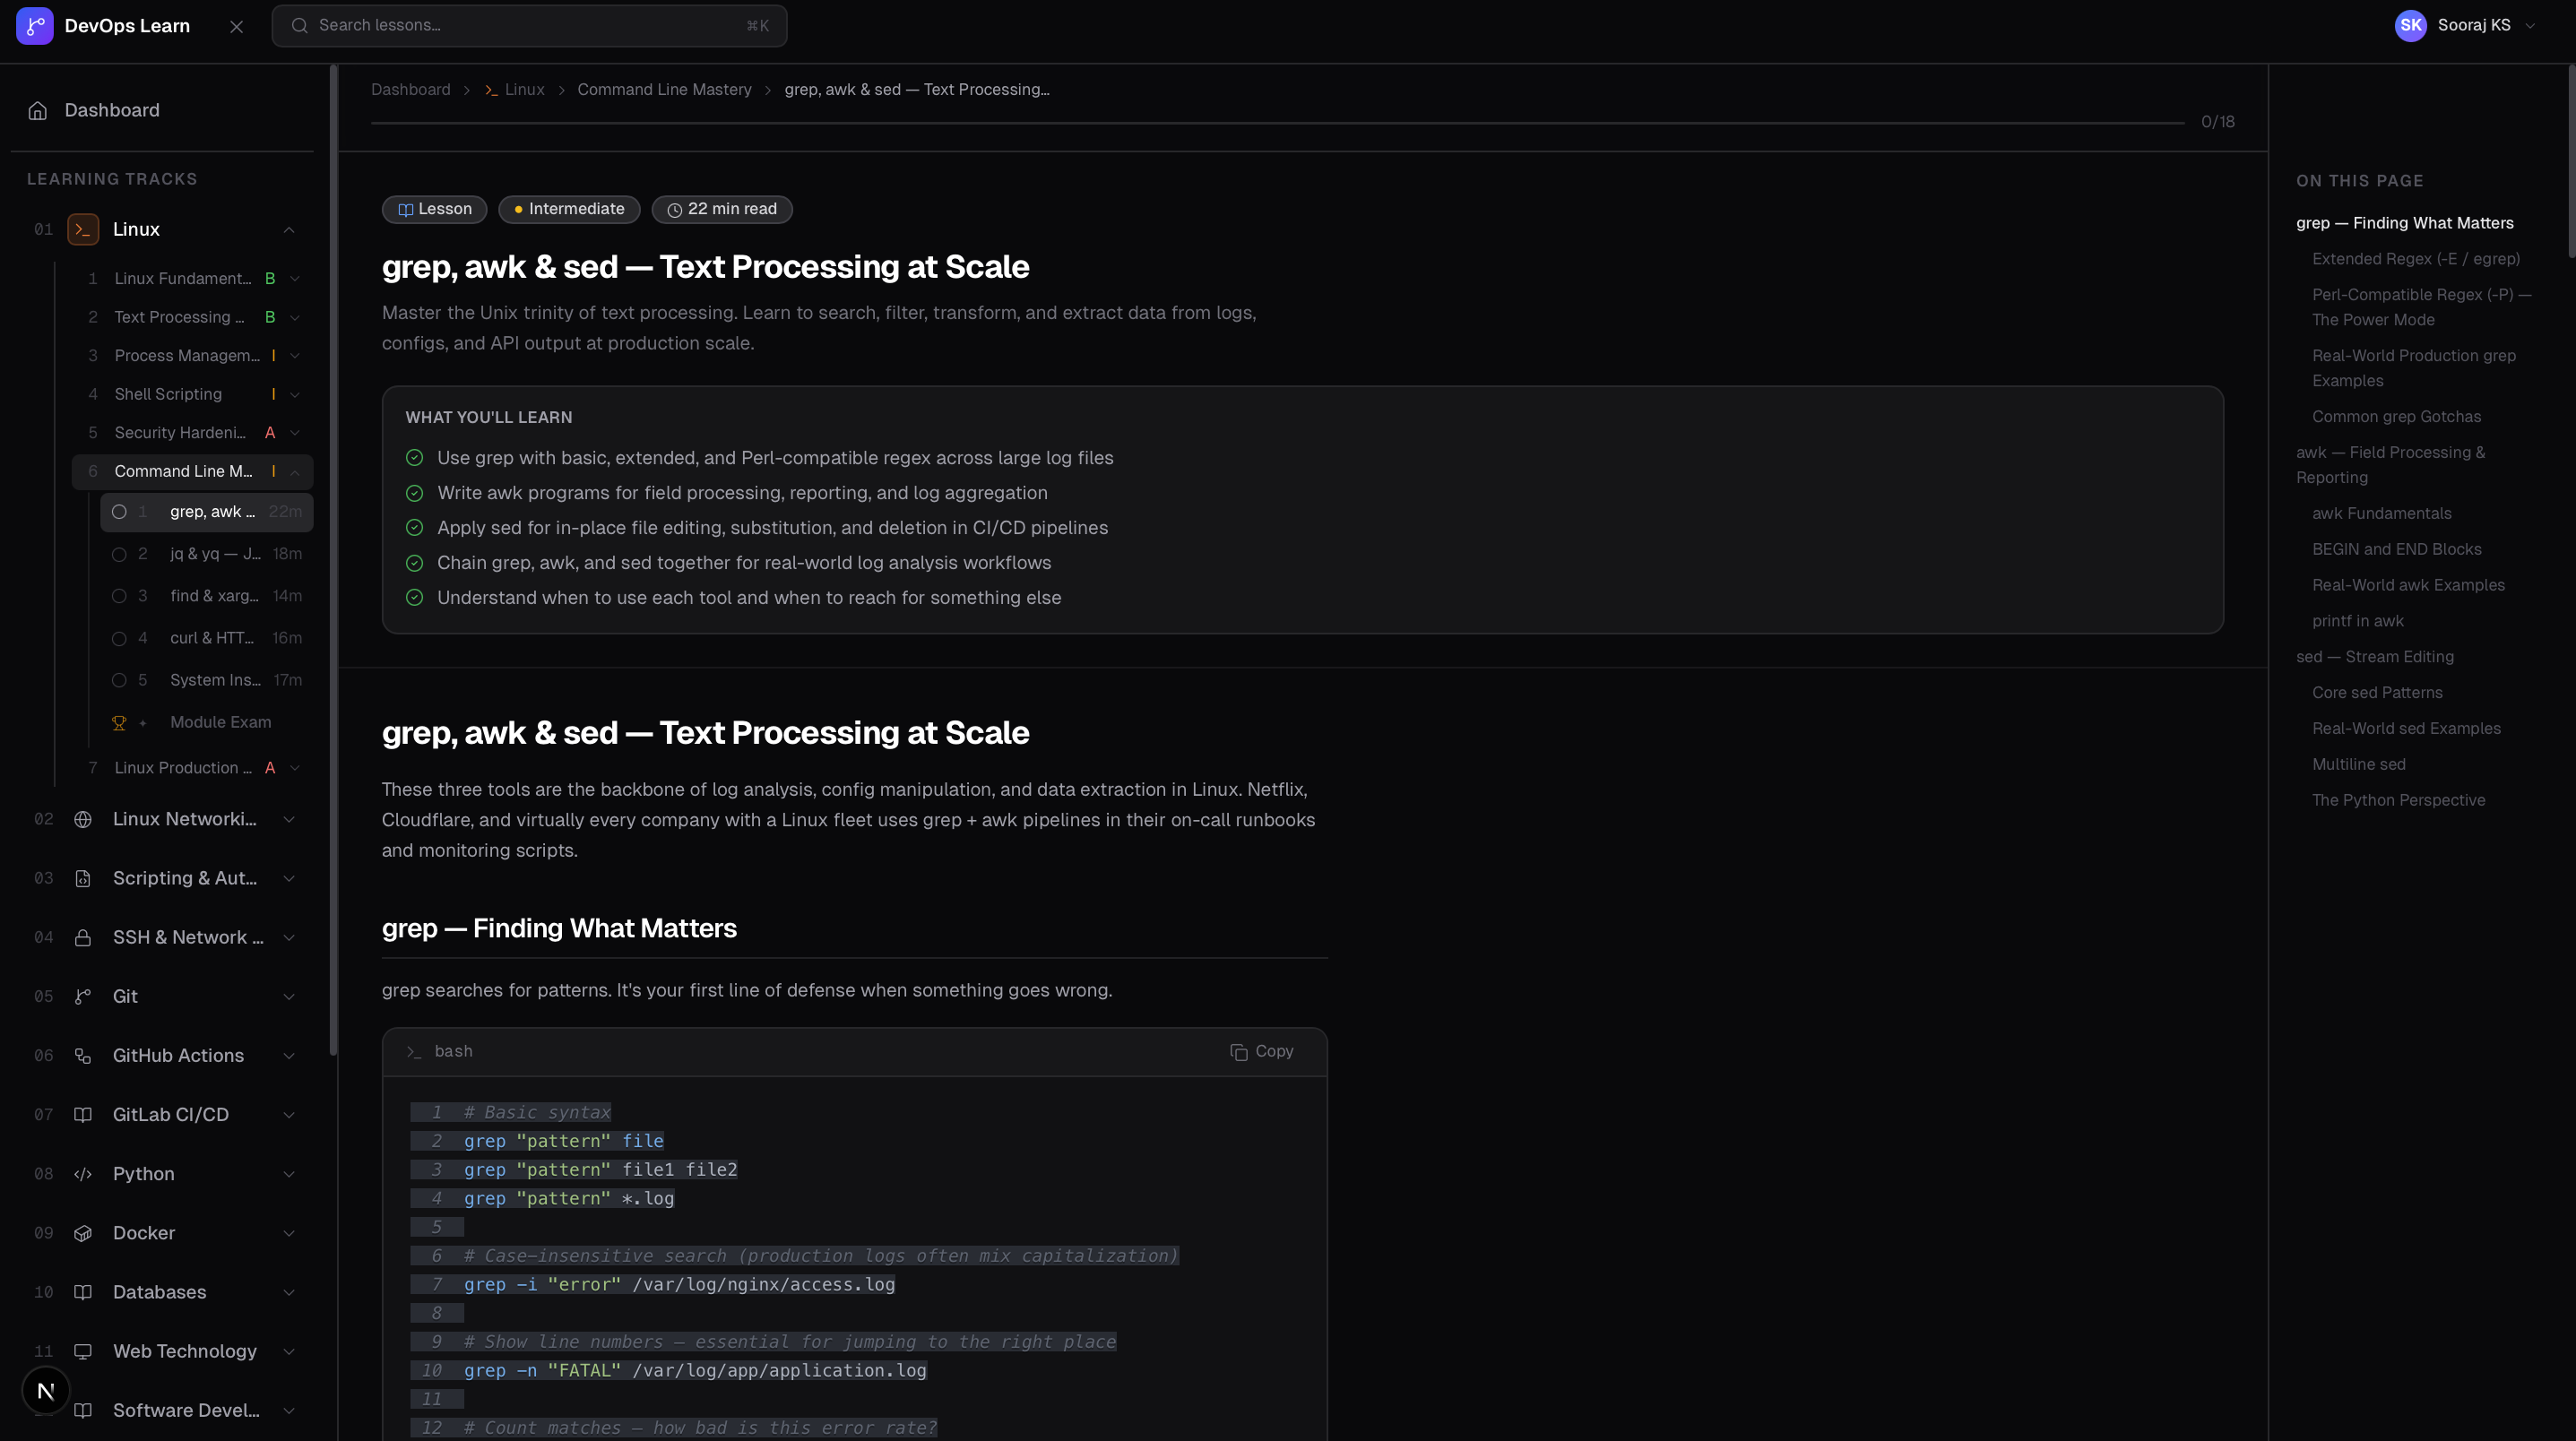Click the page scrollbar at right edge
The height and width of the screenshot is (1441, 2576).
click(2571, 162)
